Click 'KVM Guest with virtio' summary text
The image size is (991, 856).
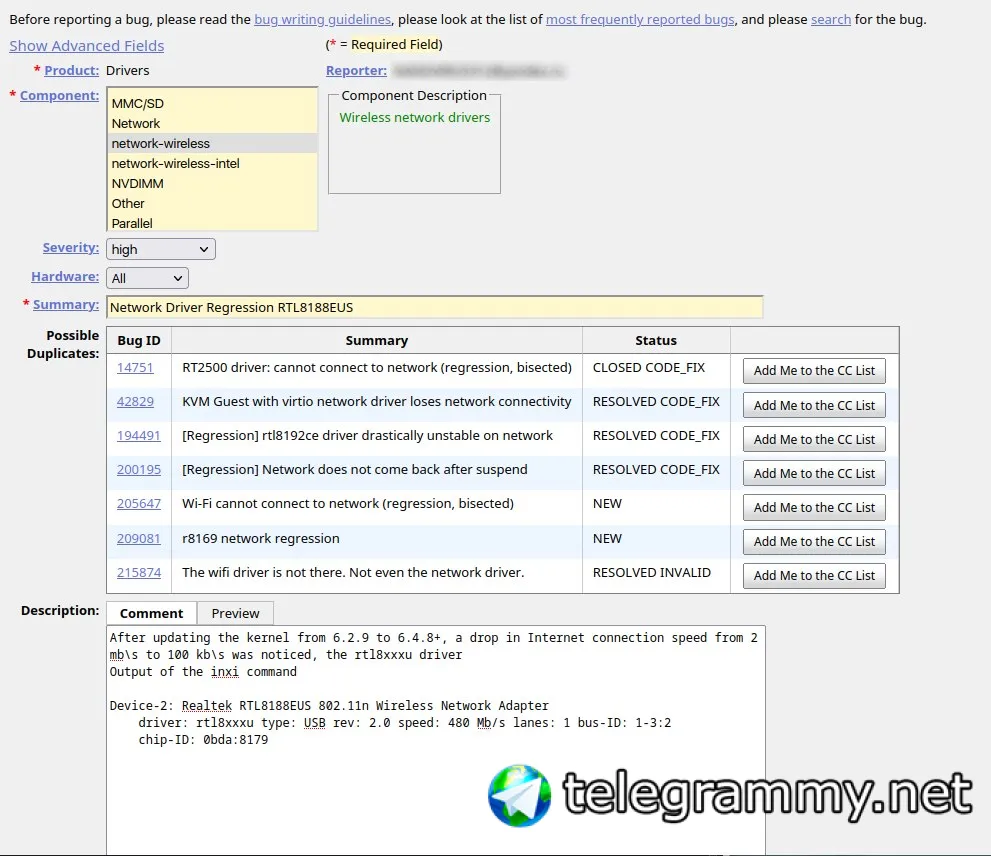pos(377,401)
